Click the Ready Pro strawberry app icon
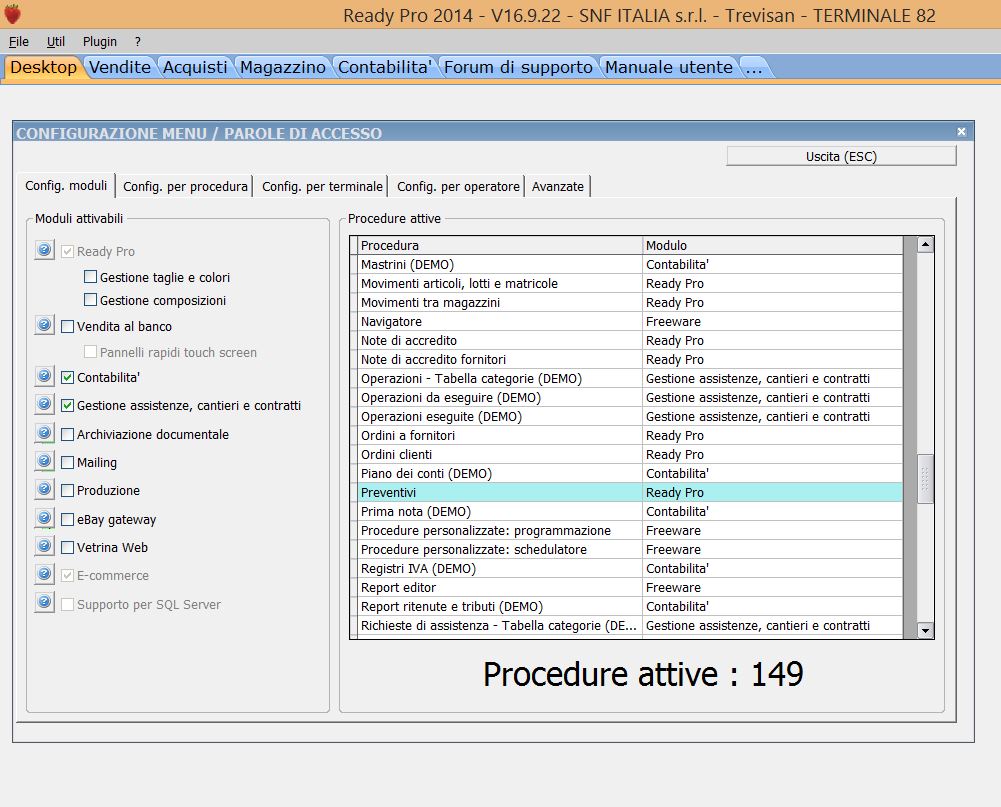Image resolution: width=1001 pixels, height=807 pixels. (12, 13)
